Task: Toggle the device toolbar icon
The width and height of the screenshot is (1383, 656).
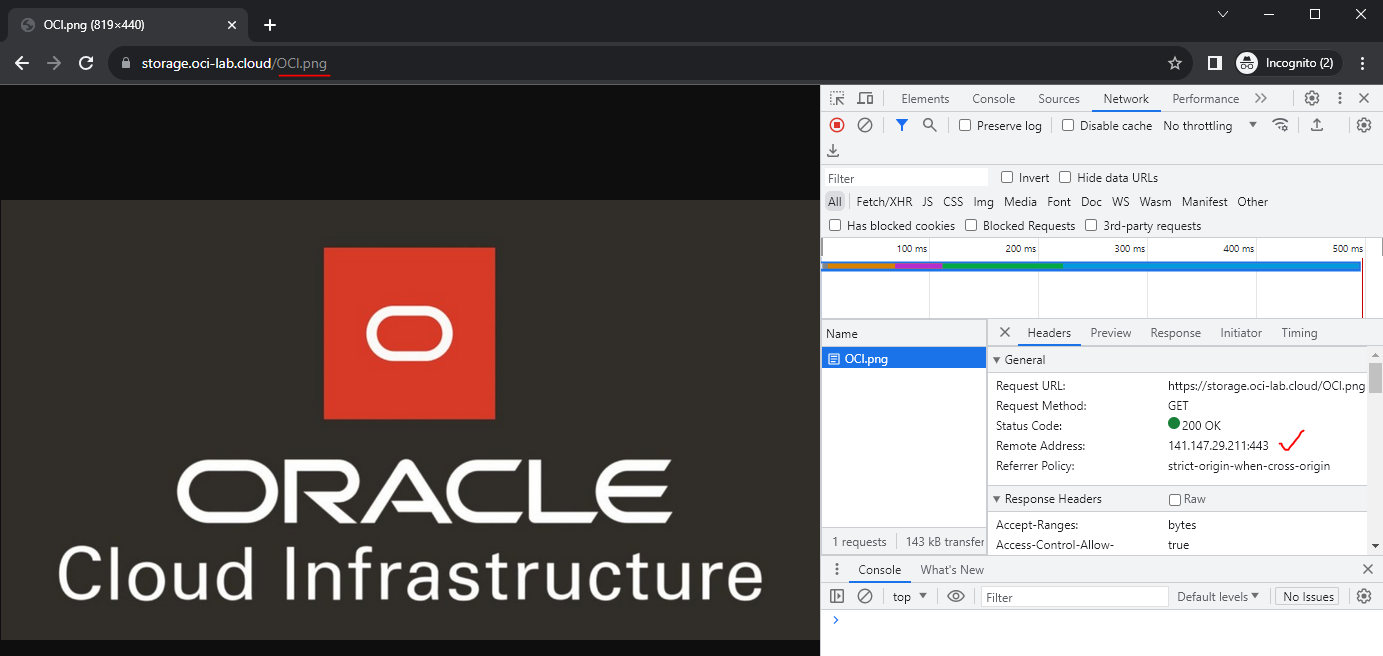Action: (x=865, y=98)
